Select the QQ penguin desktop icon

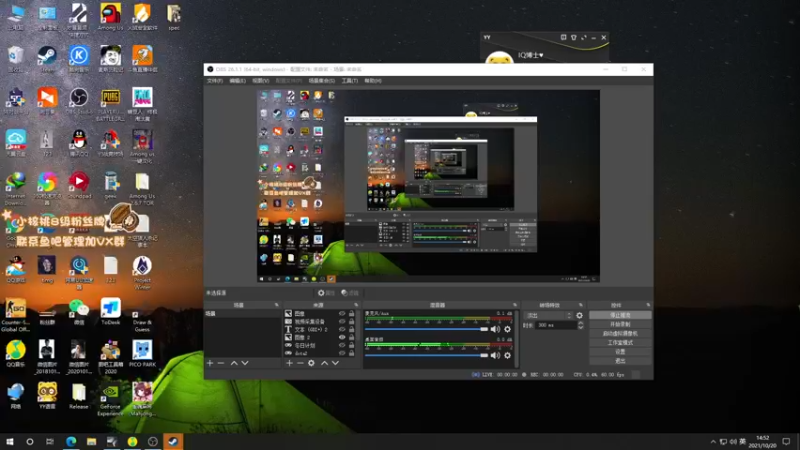point(79,143)
